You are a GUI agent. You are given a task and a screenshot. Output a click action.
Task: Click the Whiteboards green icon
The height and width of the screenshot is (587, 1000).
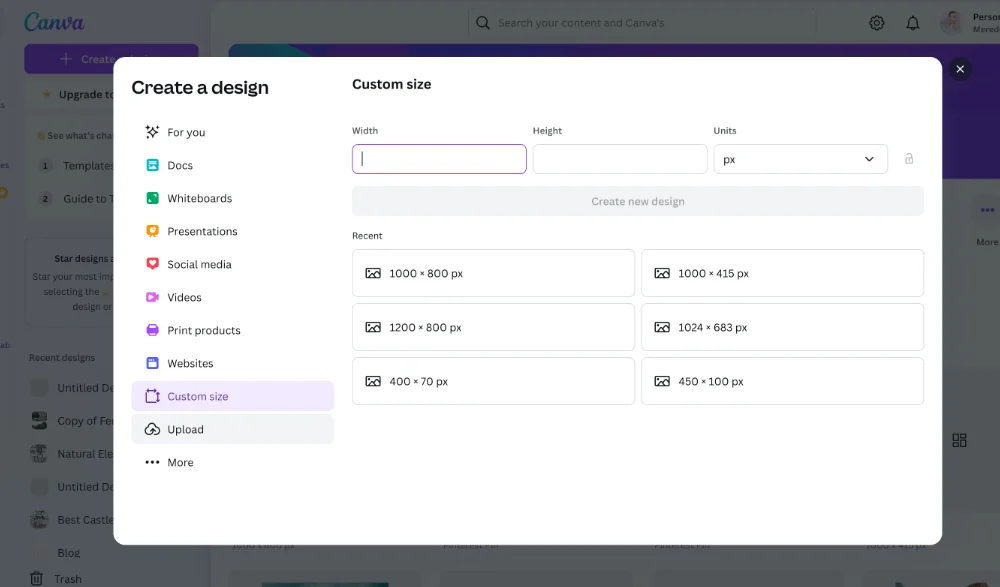coord(152,198)
